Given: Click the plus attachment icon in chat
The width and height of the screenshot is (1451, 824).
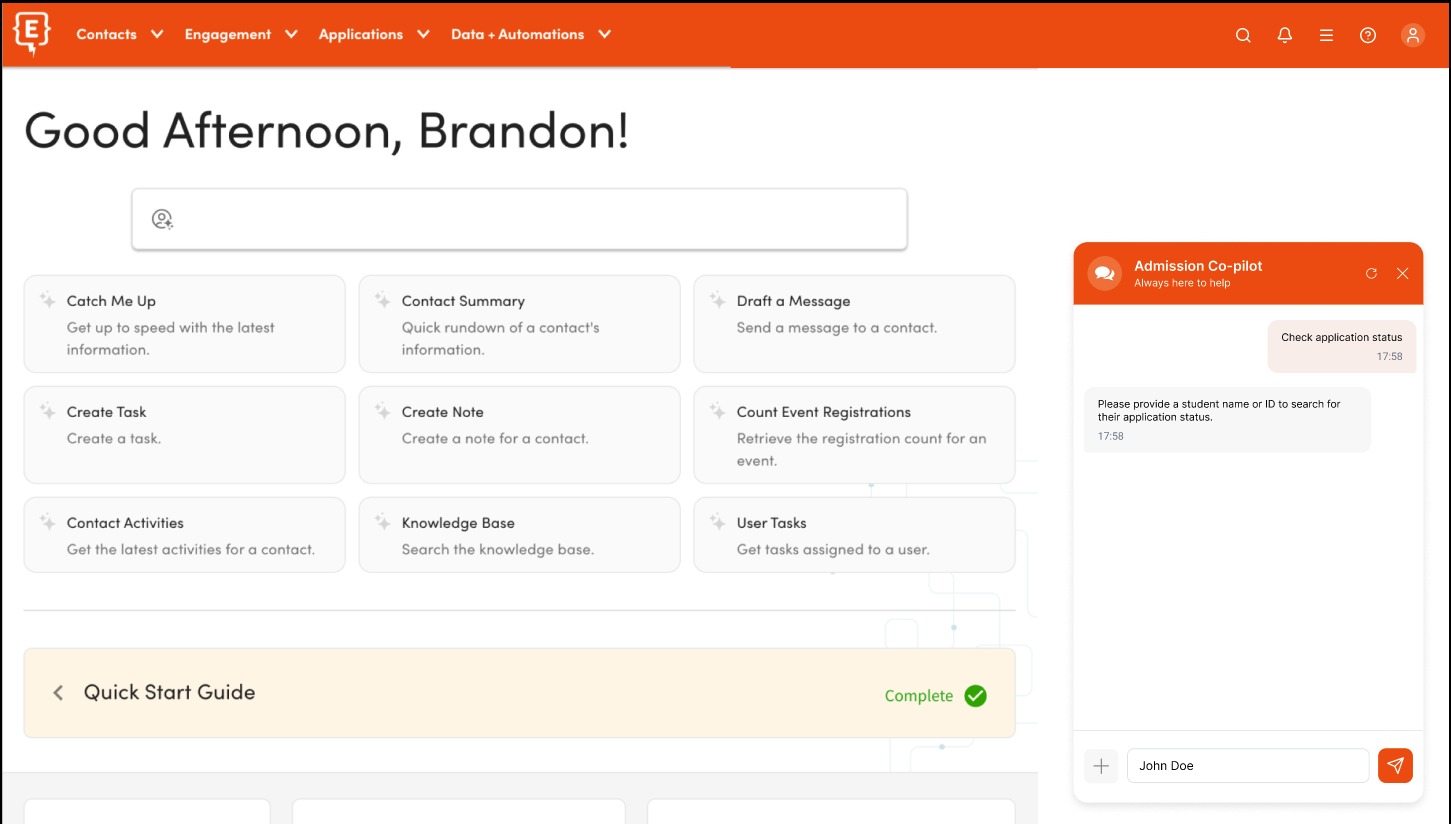Looking at the screenshot, I should tap(1101, 766).
